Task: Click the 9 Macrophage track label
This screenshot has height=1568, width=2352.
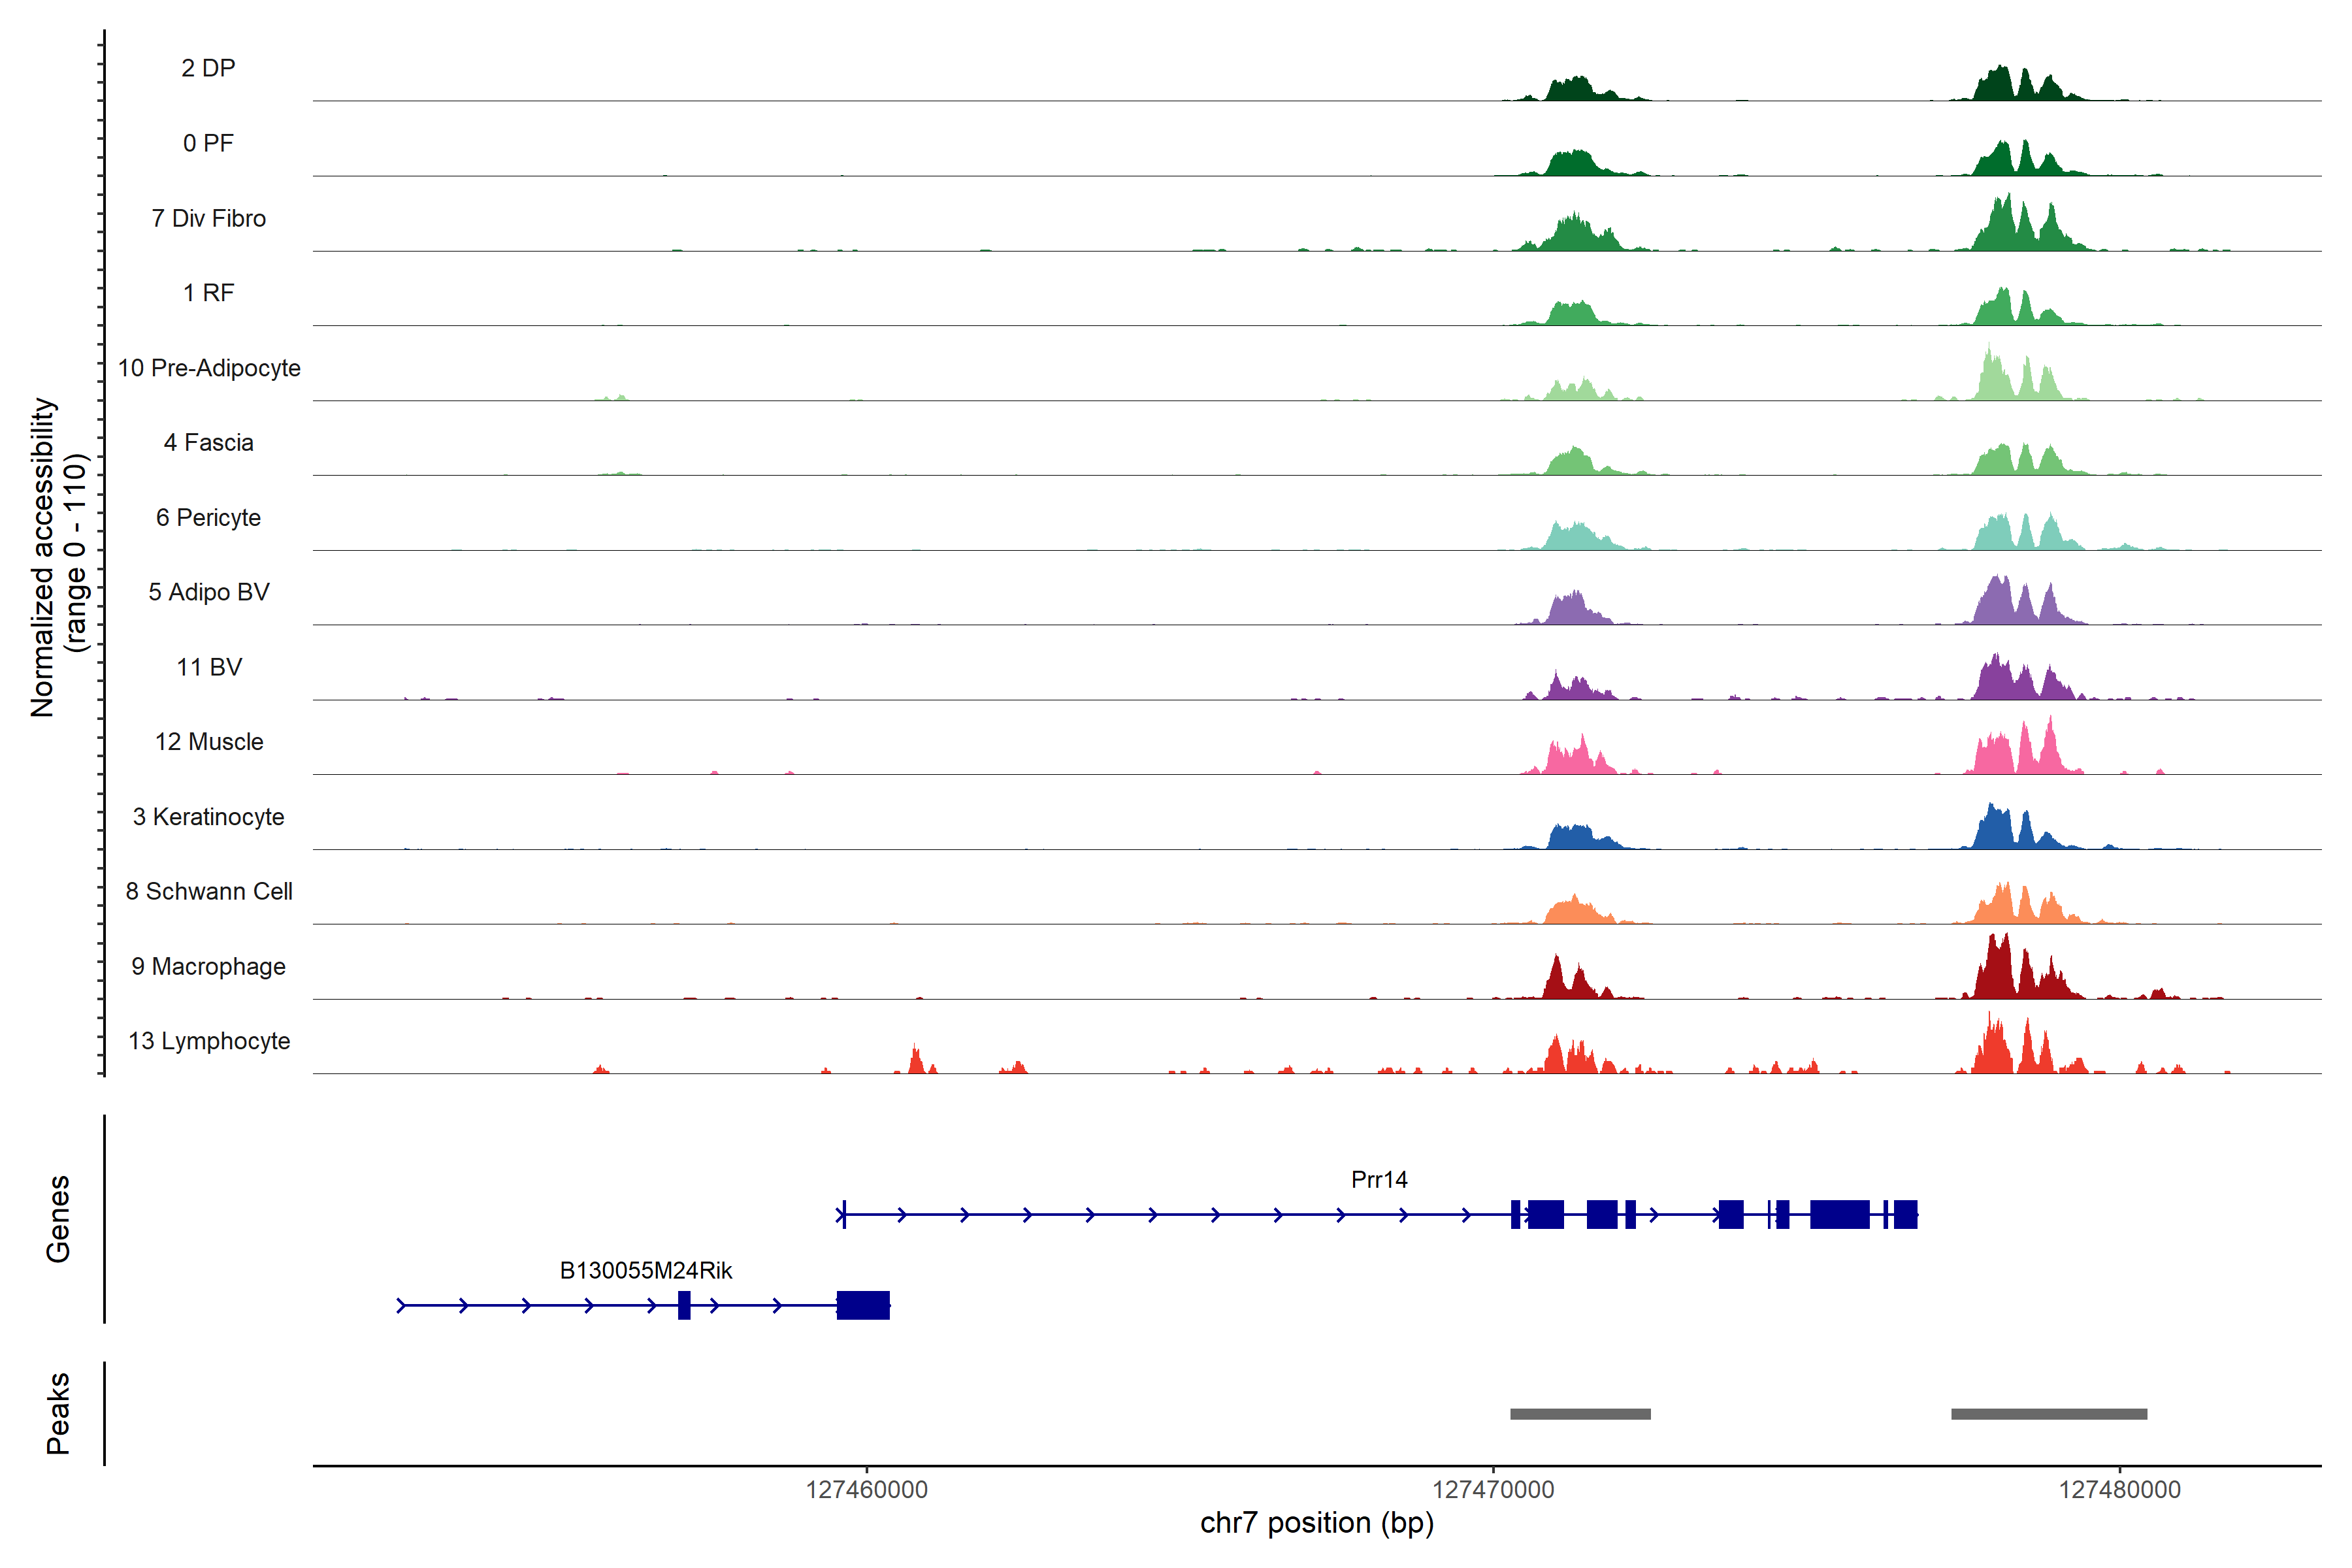Action: point(208,966)
